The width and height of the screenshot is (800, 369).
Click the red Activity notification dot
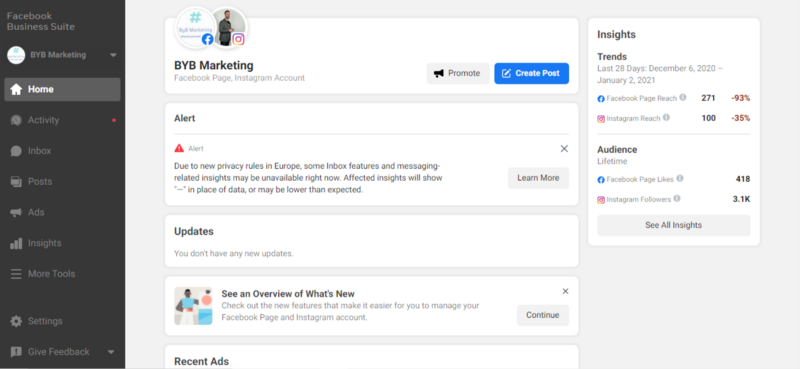[113, 120]
